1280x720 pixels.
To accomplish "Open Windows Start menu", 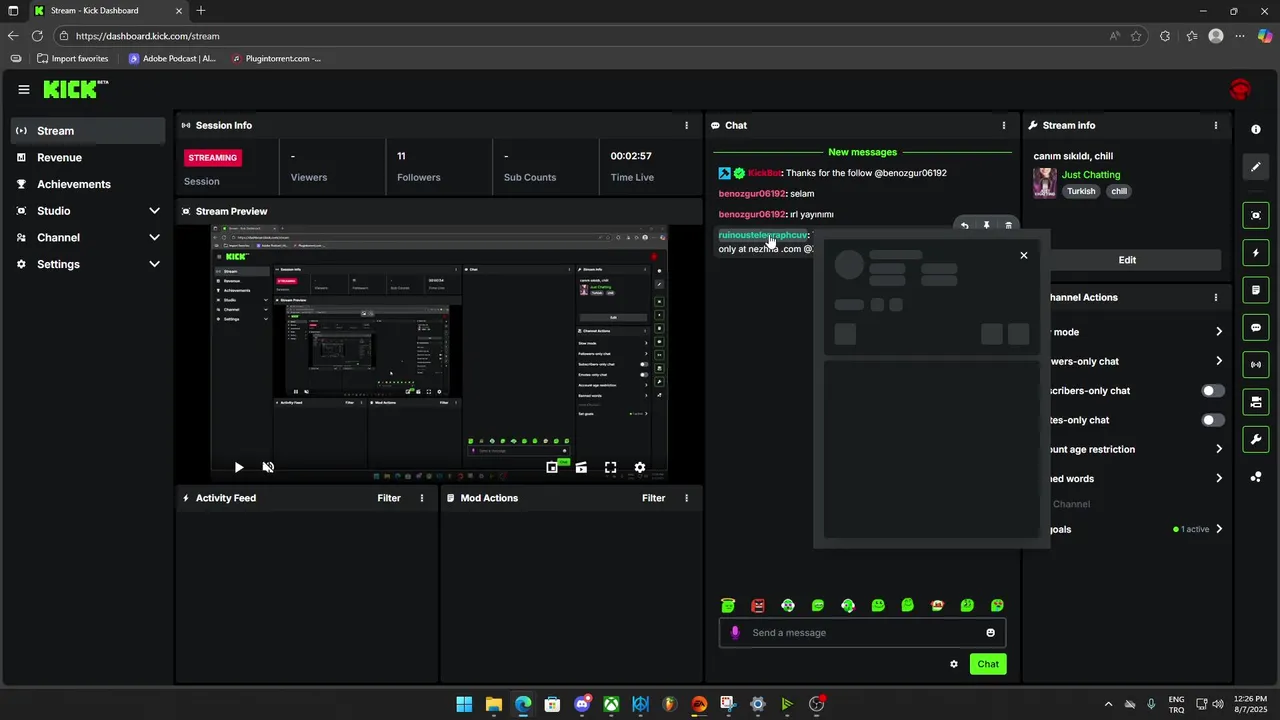I will click(465, 704).
